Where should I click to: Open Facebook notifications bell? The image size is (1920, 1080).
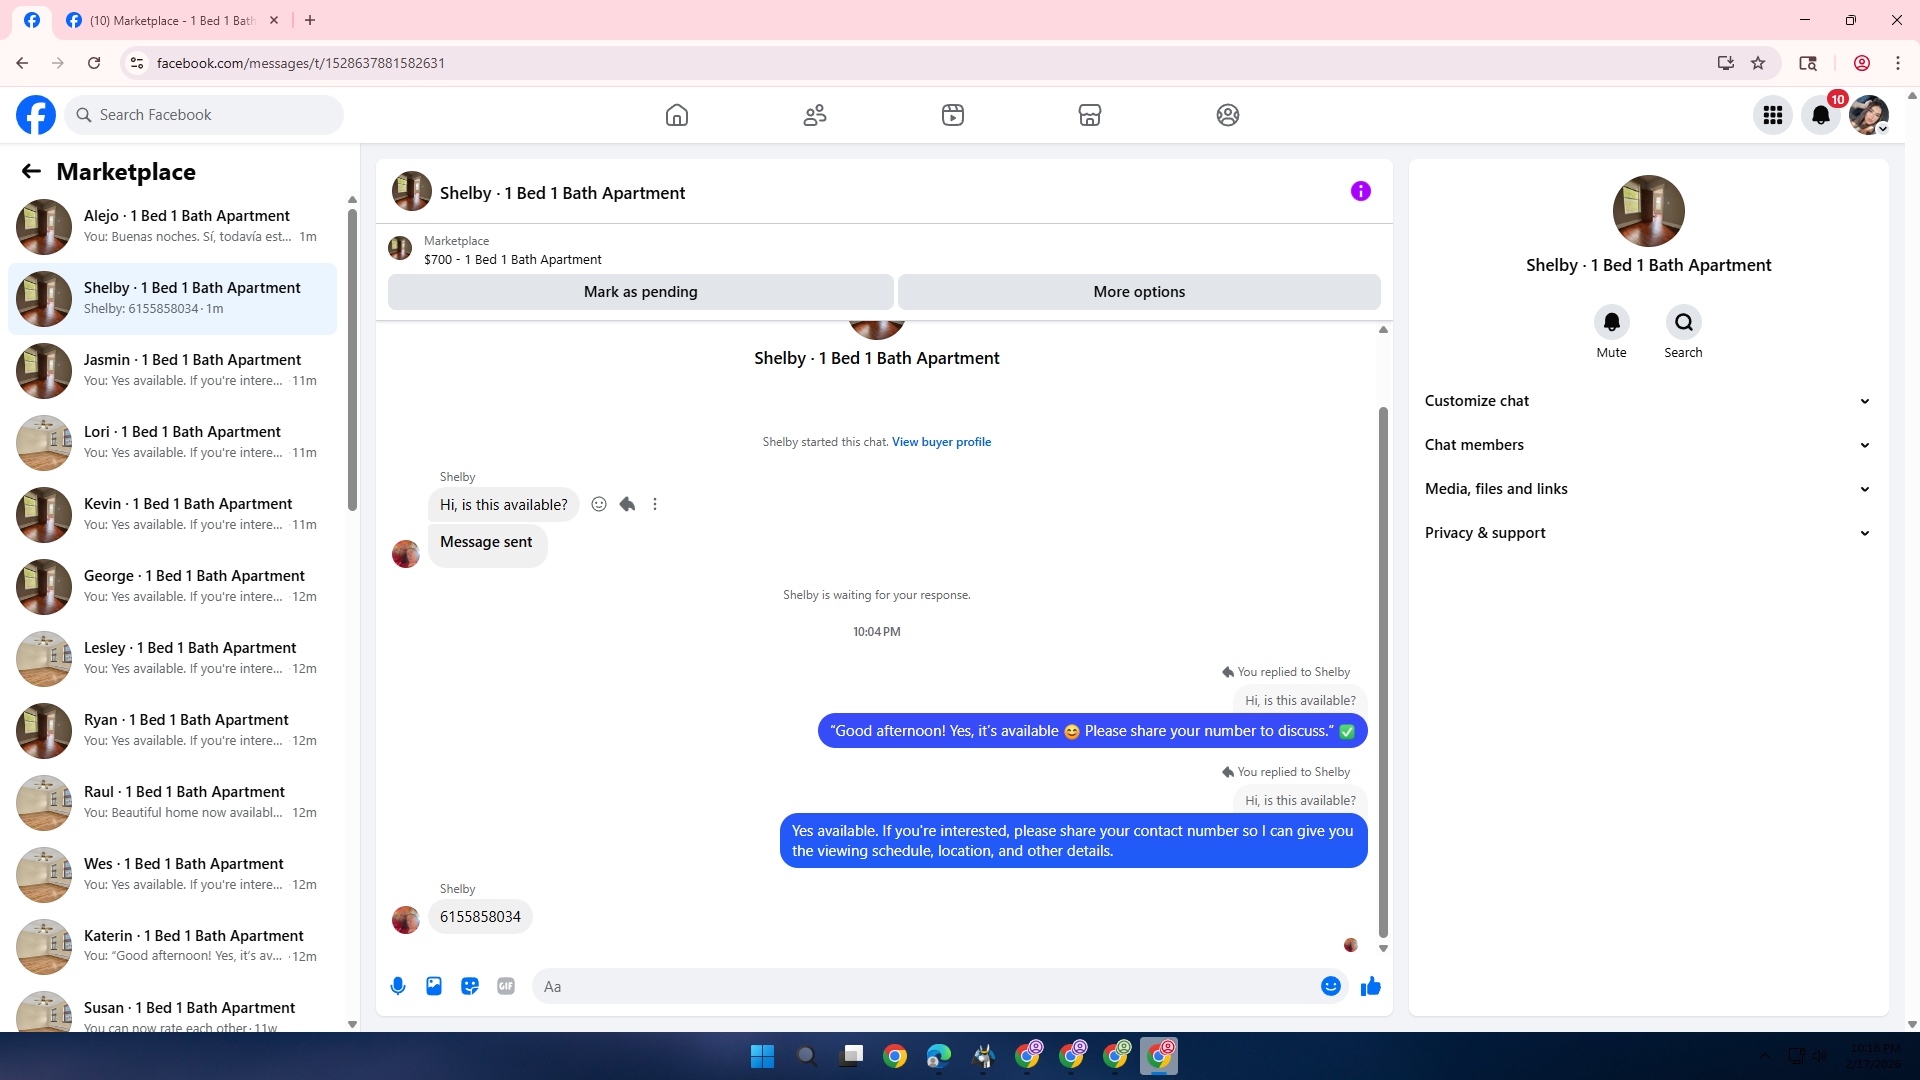[x=1821, y=115]
